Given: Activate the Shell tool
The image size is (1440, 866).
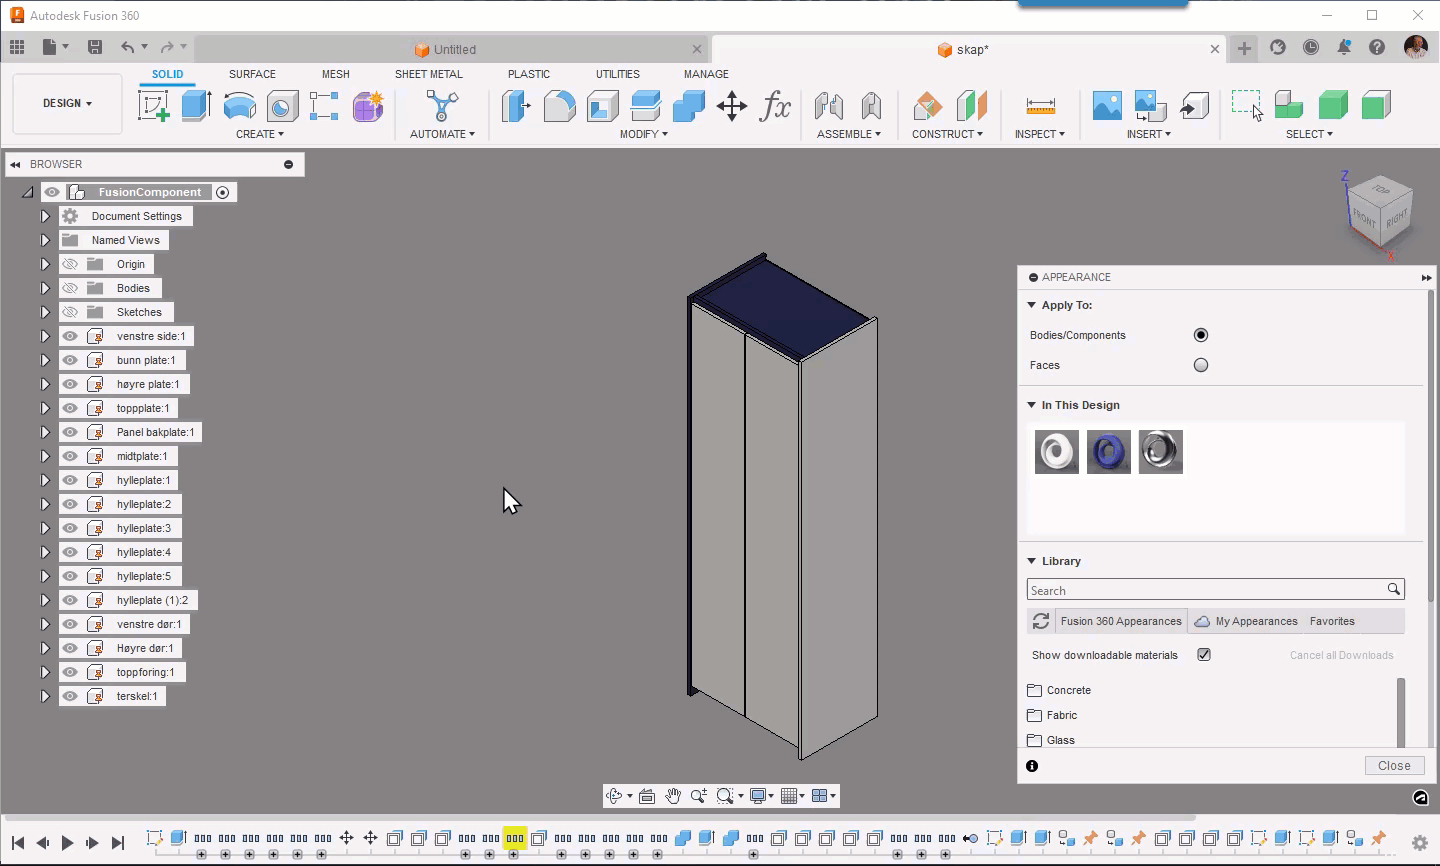Looking at the screenshot, I should coord(601,105).
